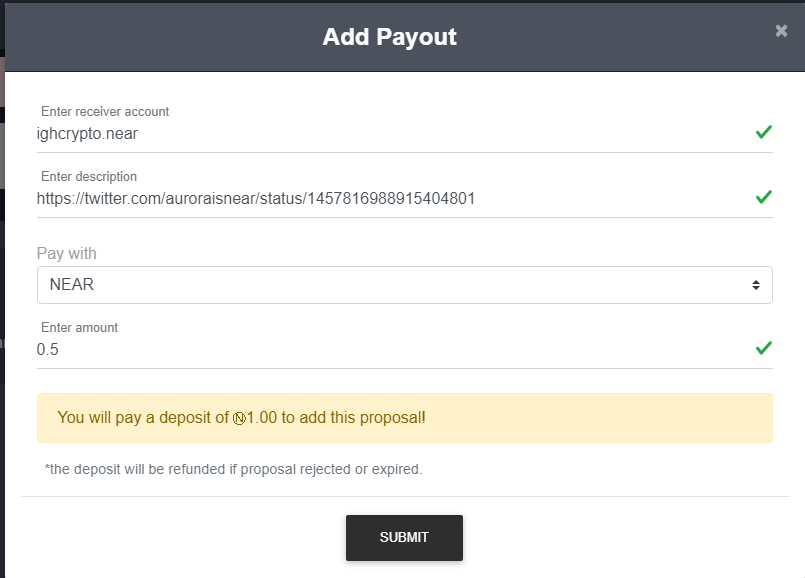Viewport: 805px width, 578px height.
Task: Click green checkmark beside description field
Action: pos(763,197)
